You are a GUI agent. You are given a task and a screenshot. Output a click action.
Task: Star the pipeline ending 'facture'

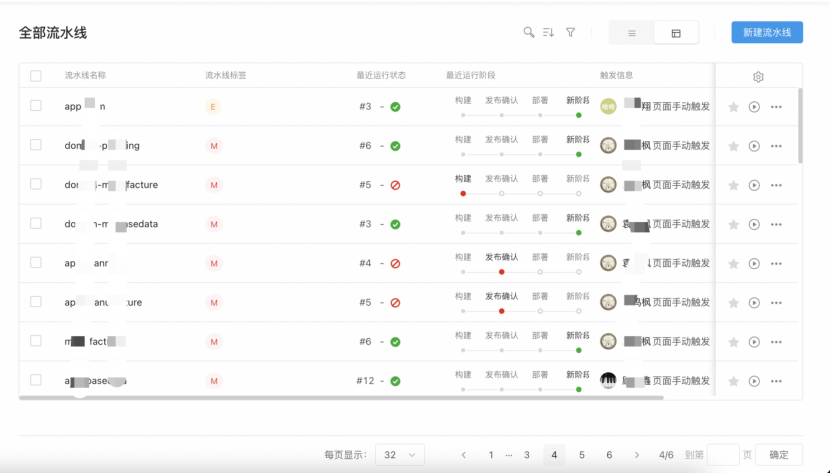[733, 185]
